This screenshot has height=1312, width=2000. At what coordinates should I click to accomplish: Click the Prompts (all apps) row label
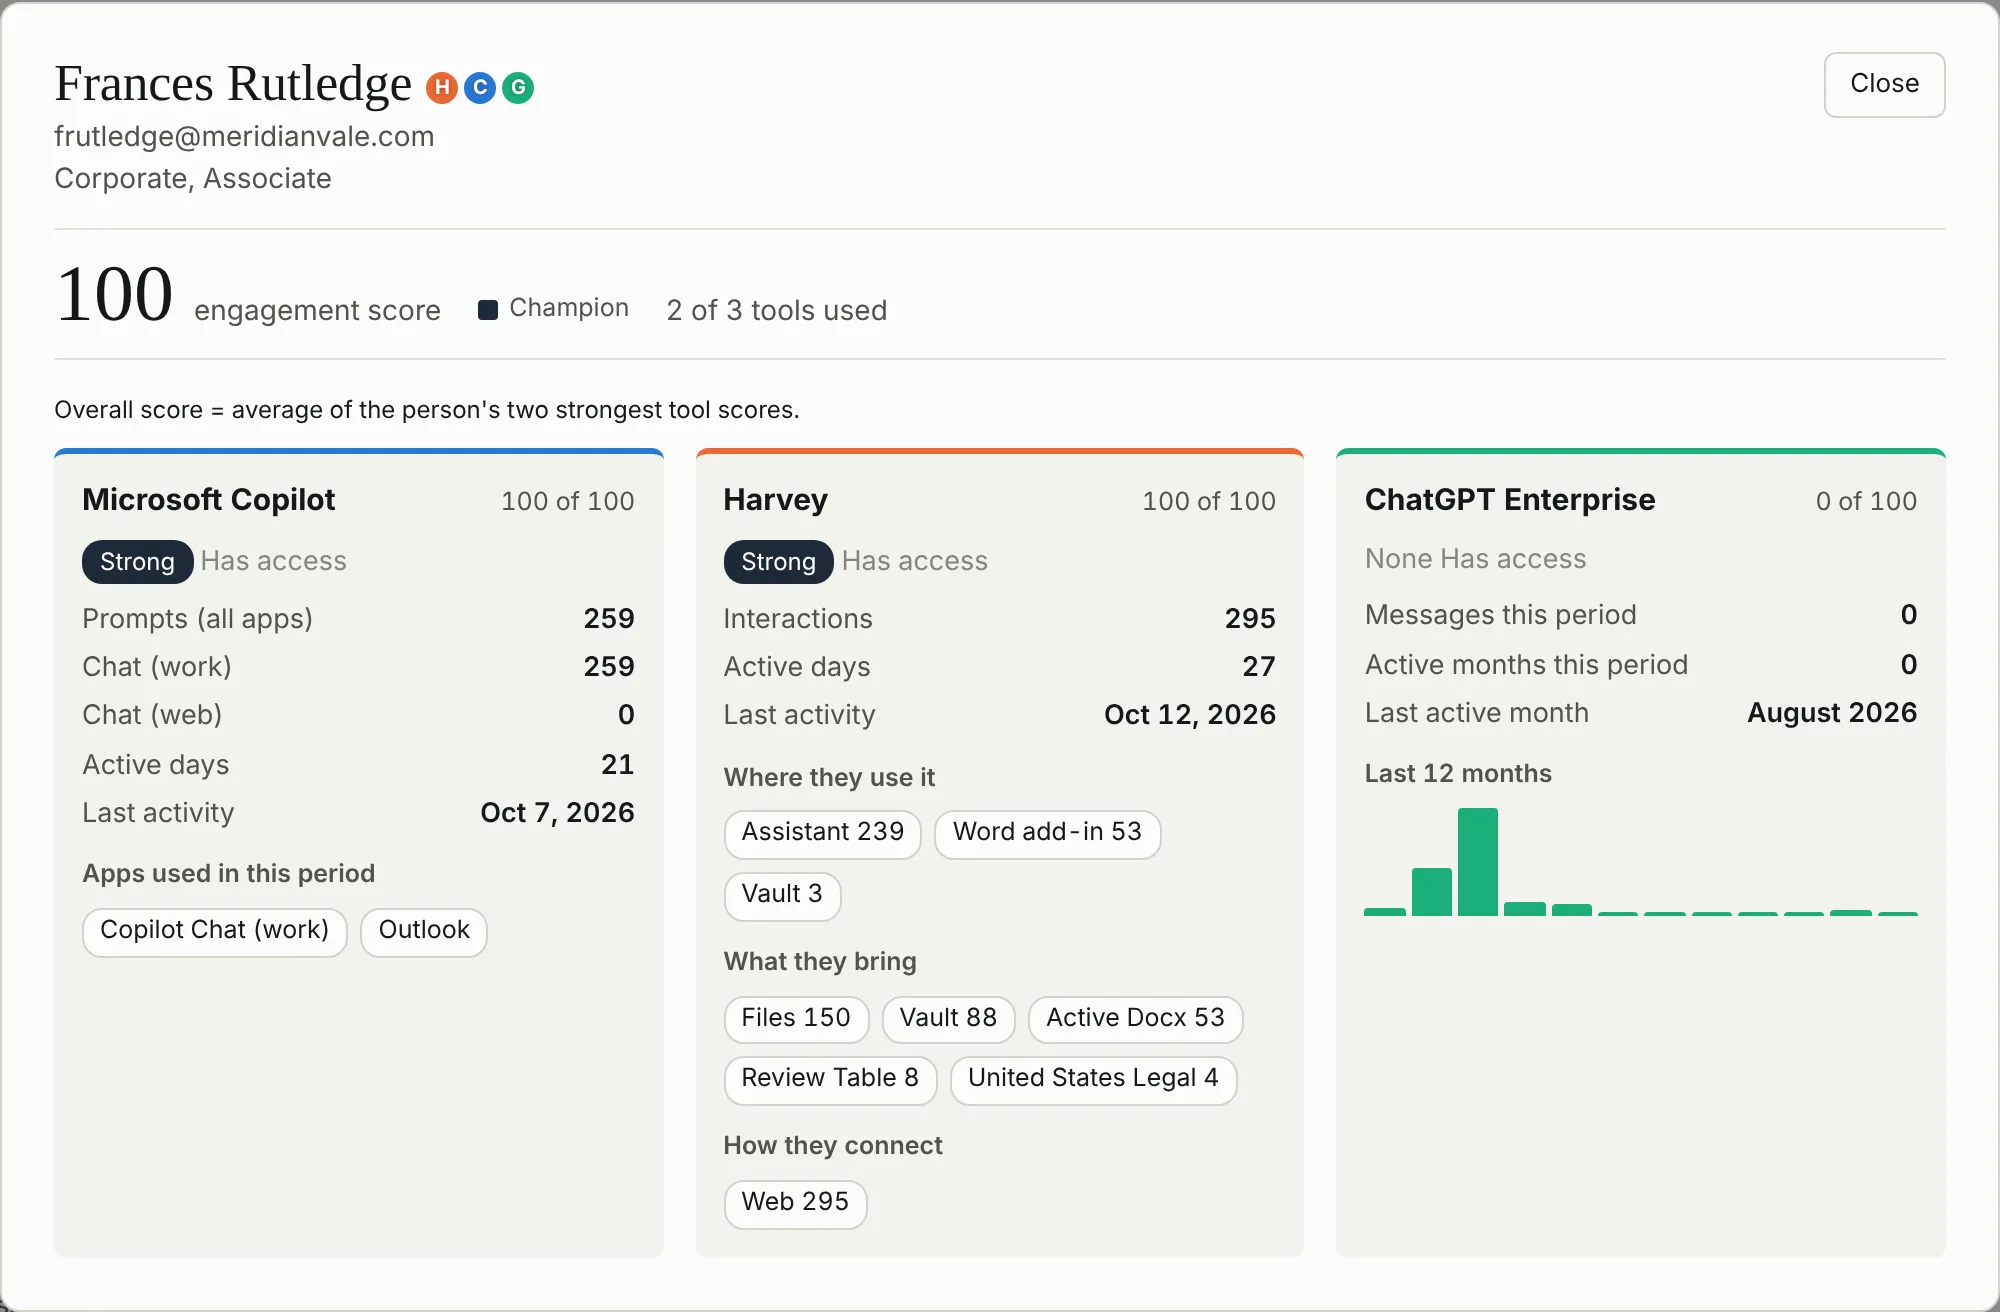197,618
